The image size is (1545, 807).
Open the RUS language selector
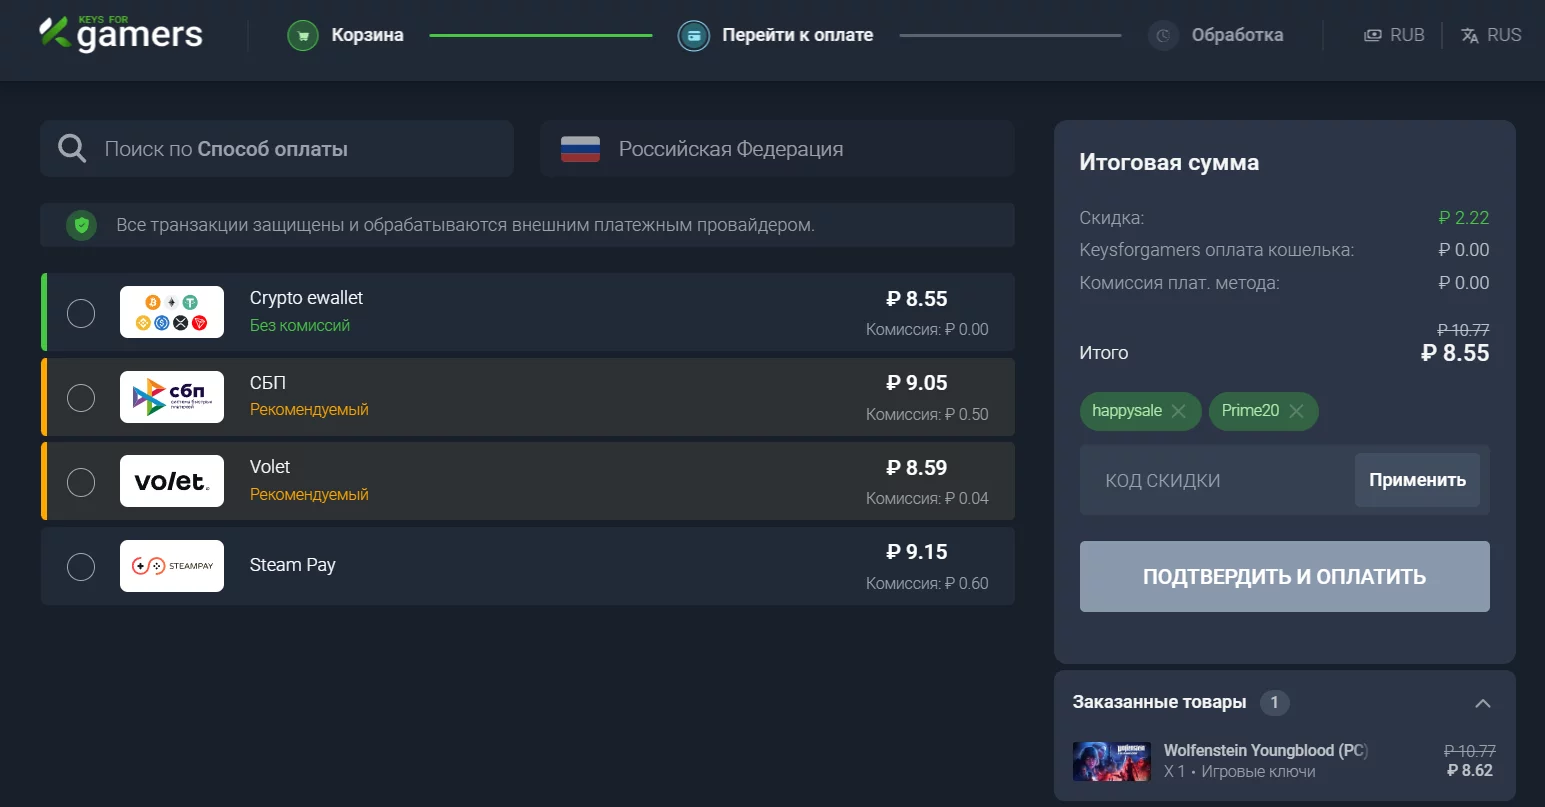(1490, 35)
